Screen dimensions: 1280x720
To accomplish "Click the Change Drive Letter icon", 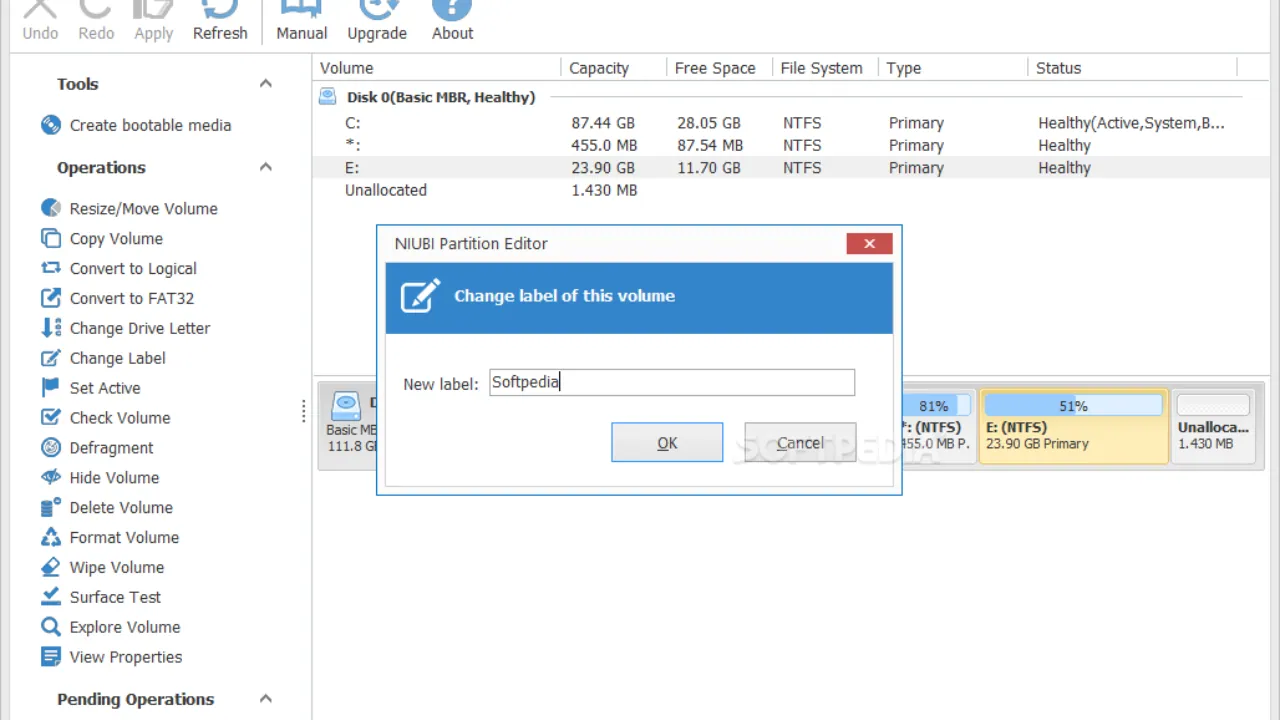I will coord(51,328).
